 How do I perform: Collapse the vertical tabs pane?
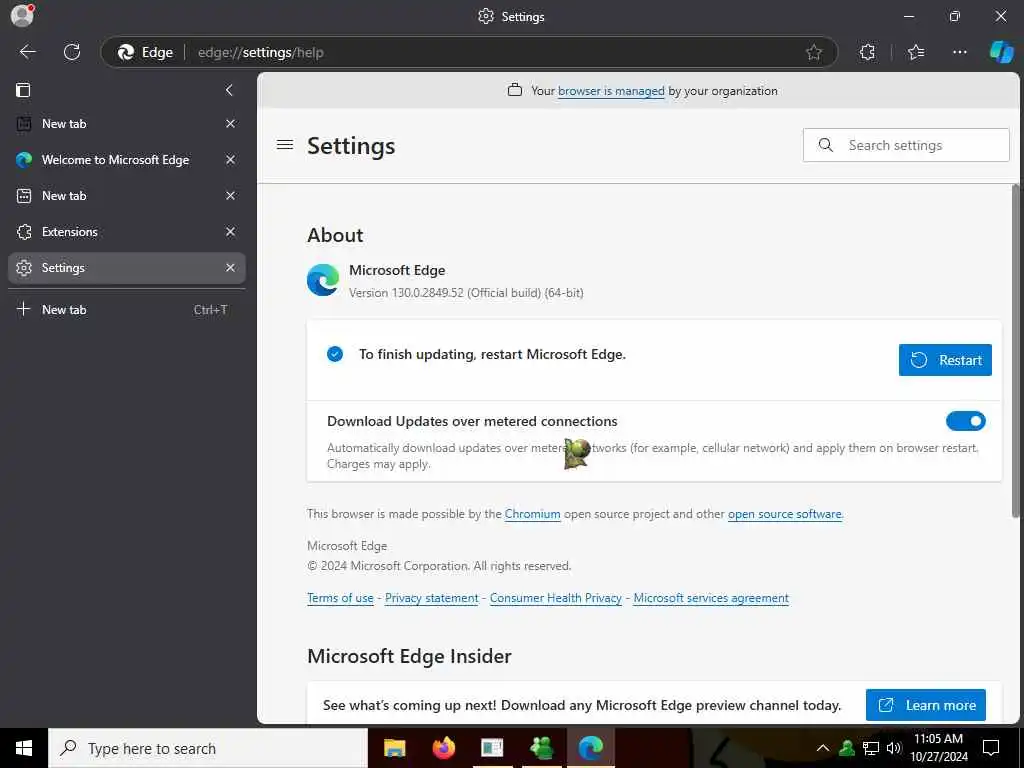coord(229,90)
